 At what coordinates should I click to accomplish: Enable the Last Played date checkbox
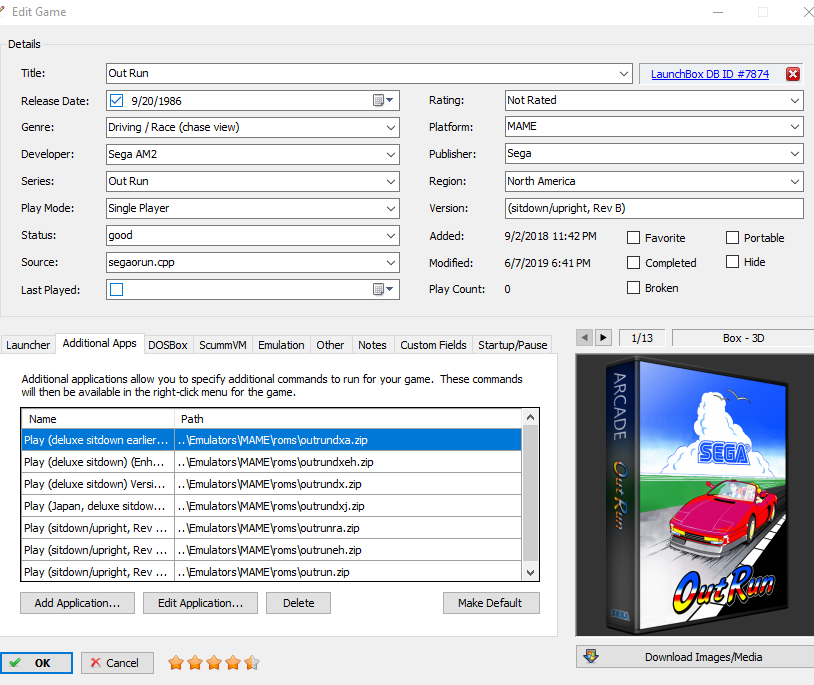tap(117, 290)
